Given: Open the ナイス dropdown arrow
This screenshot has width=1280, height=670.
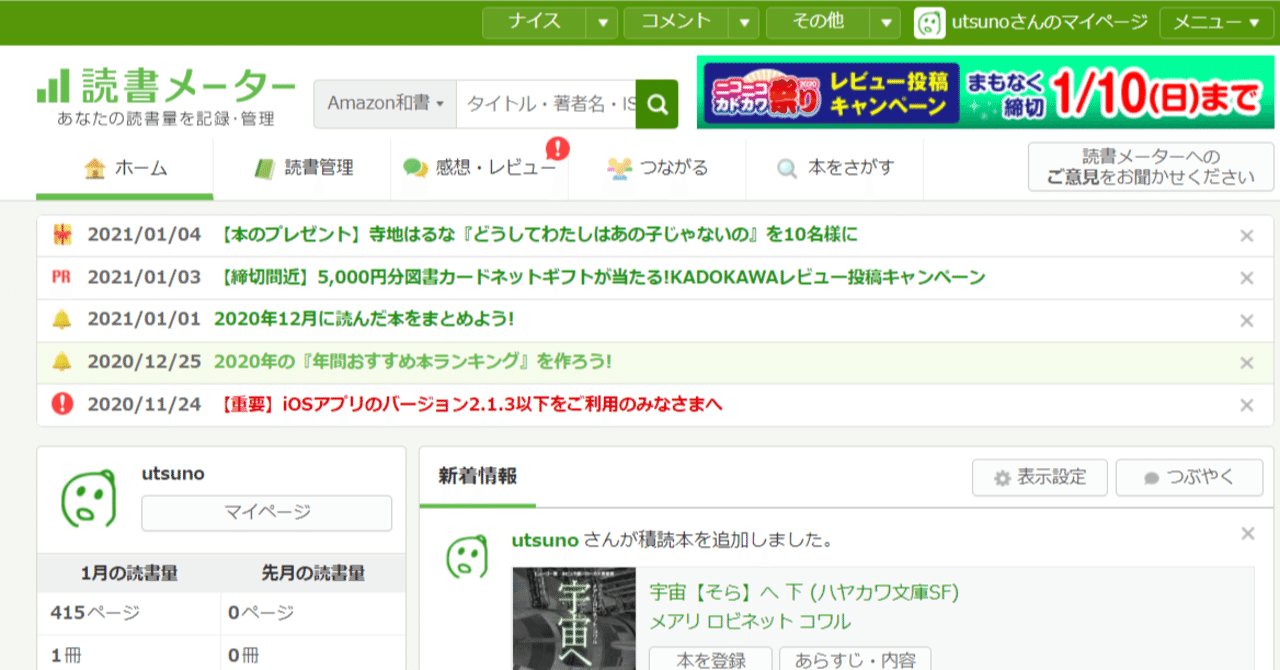Looking at the screenshot, I should point(601,20).
